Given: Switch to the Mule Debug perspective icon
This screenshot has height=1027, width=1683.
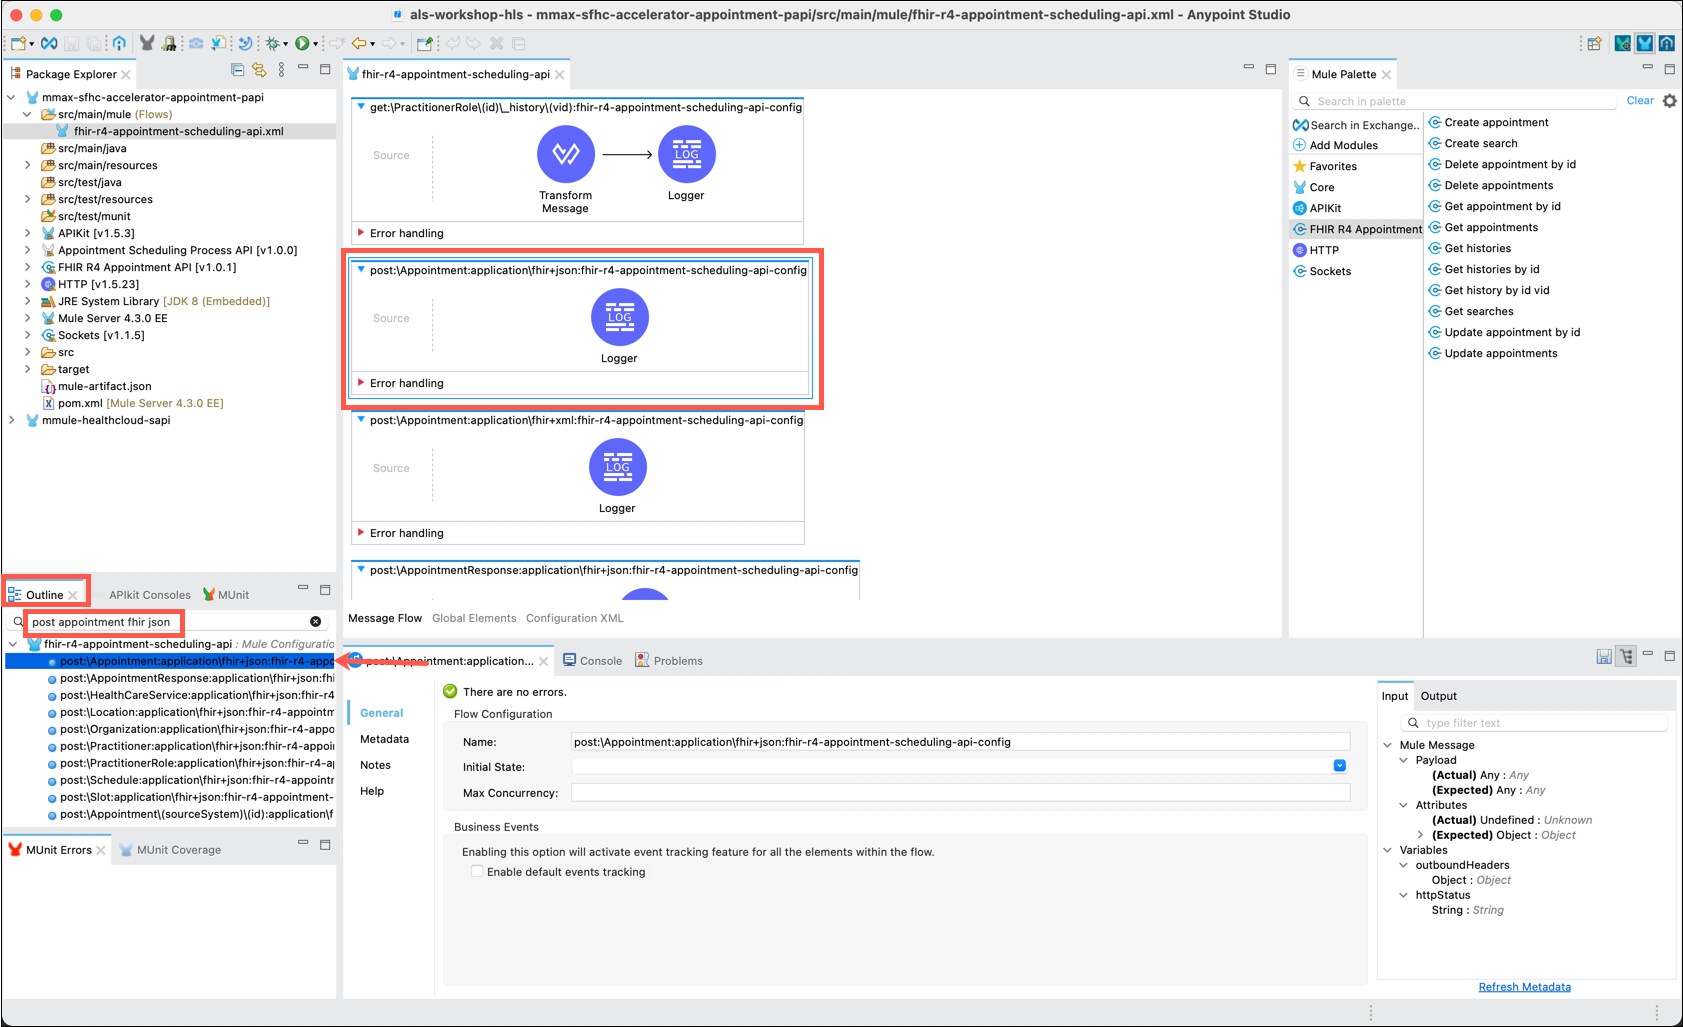Looking at the screenshot, I should 1623,44.
